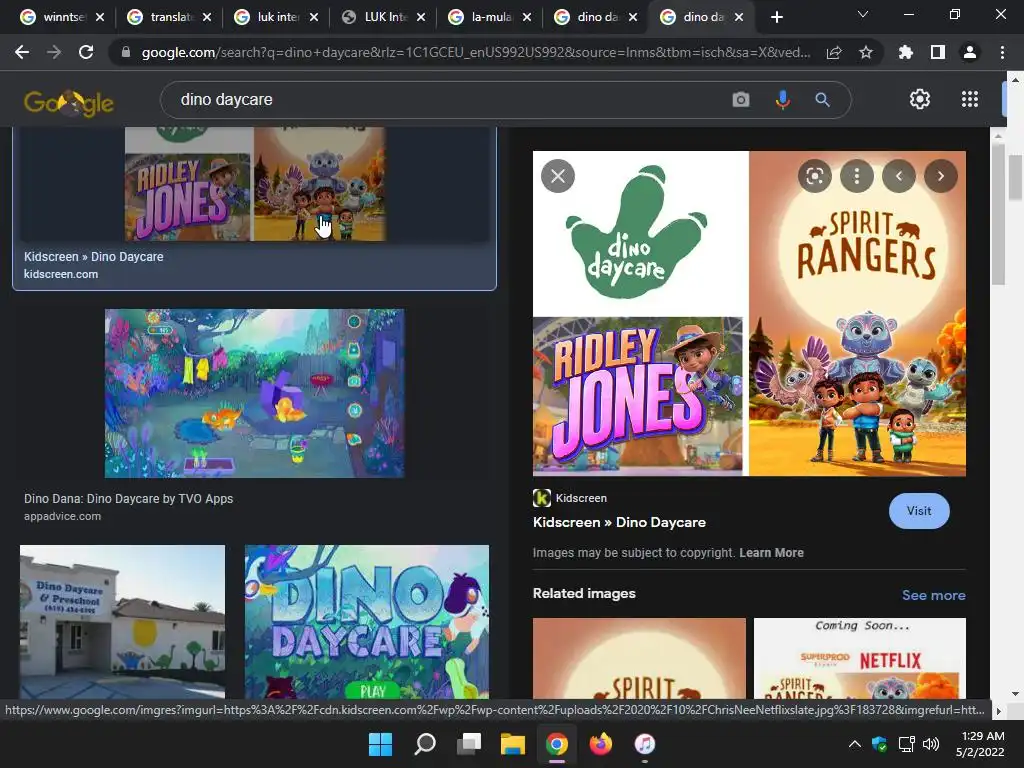Open the Chrome profile avatar
The height and width of the screenshot is (768, 1024).
970,52
